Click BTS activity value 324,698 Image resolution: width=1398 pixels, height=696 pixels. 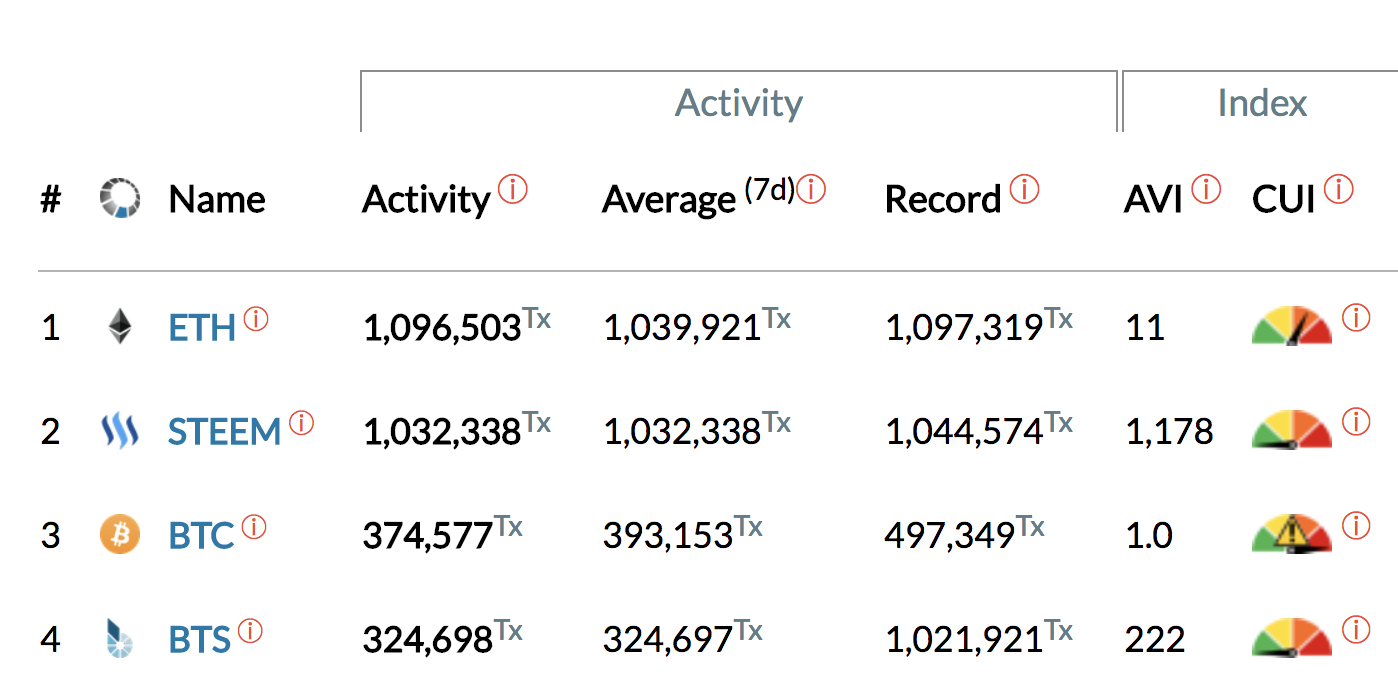click(428, 640)
